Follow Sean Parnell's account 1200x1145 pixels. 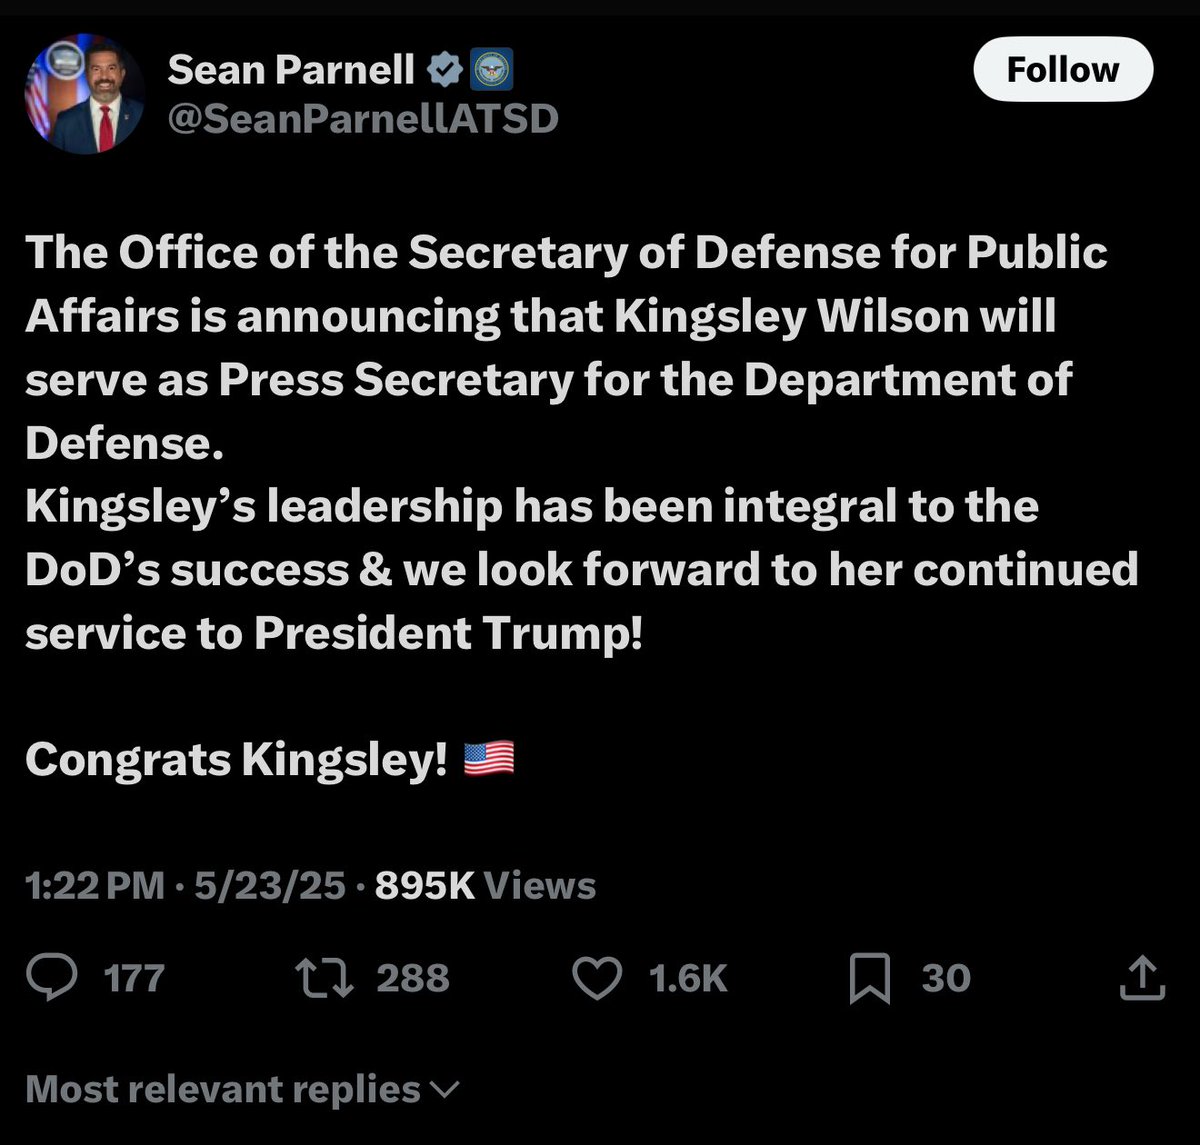click(x=1062, y=70)
